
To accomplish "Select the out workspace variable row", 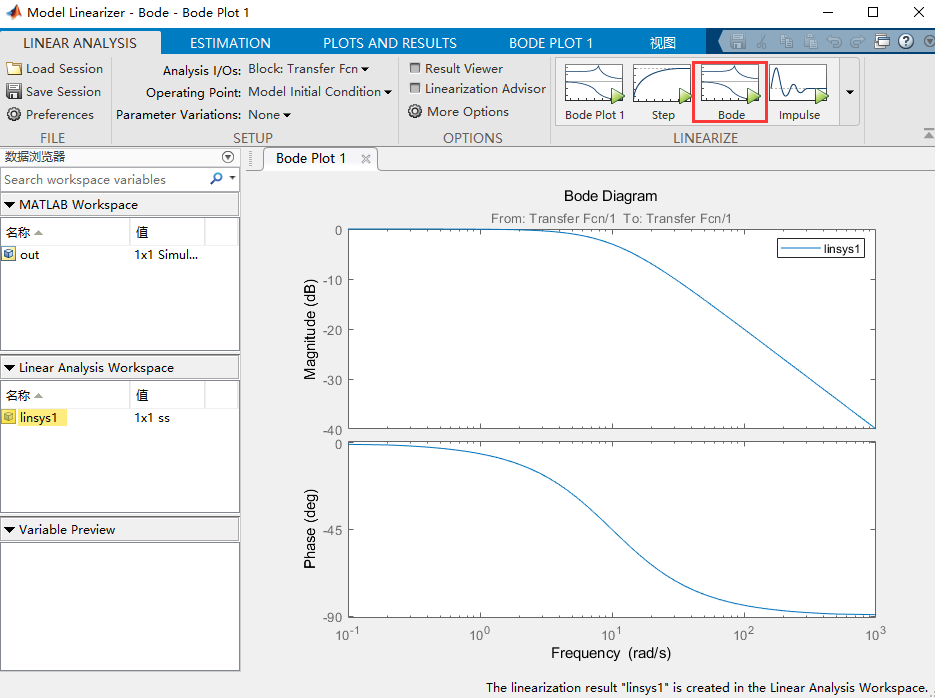I will pyautogui.click(x=119, y=255).
